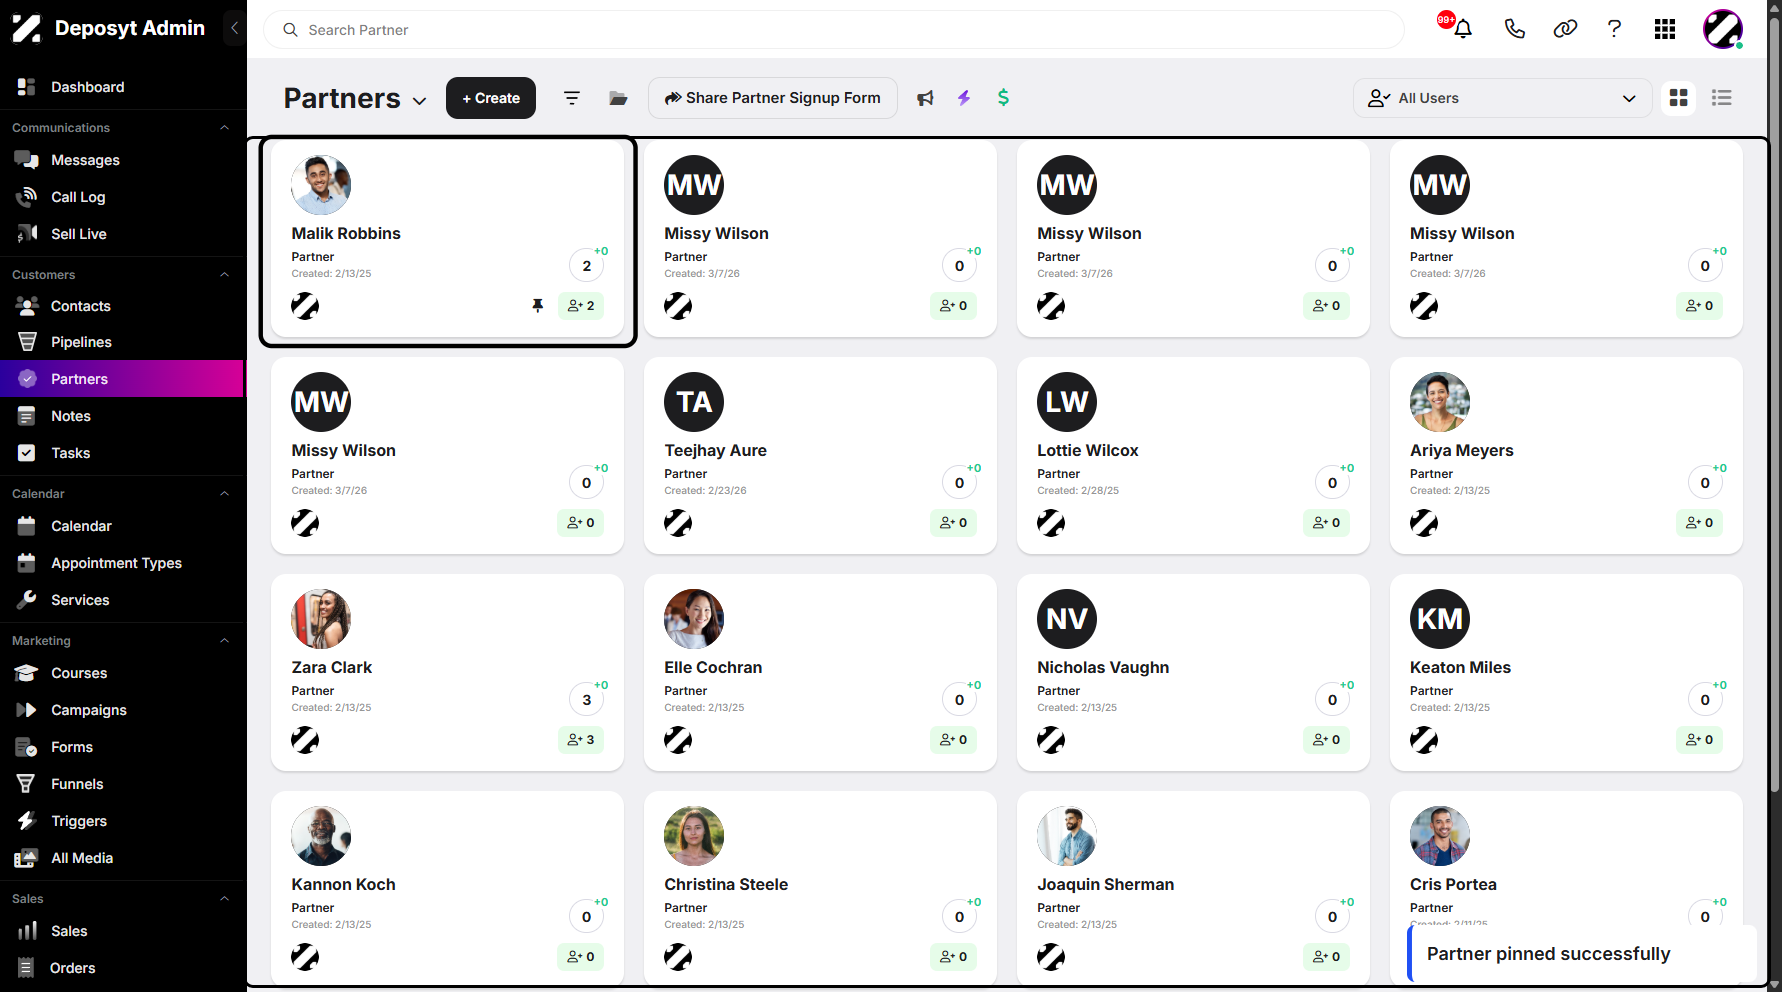Collapse the sidebar with the arrow
The height and width of the screenshot is (992, 1782).
234,28
